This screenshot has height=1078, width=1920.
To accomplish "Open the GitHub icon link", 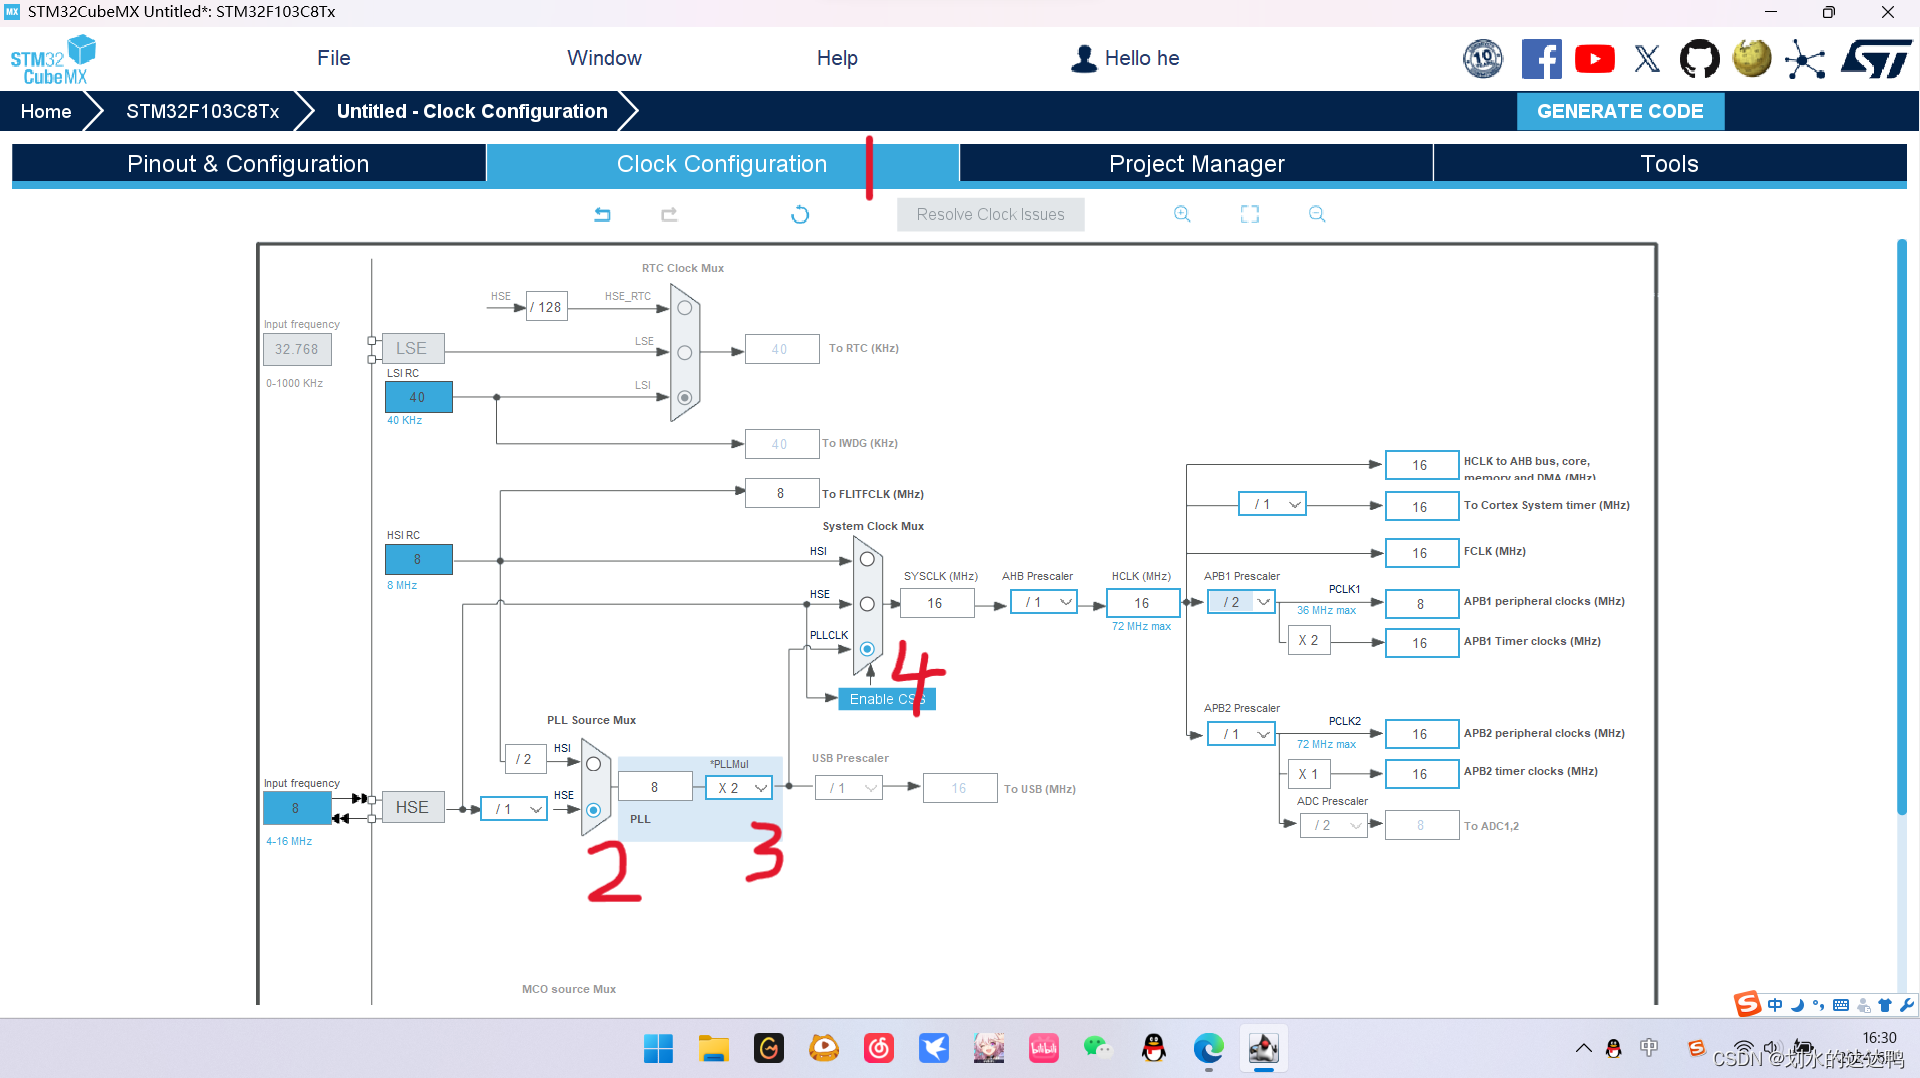I will (1699, 59).
